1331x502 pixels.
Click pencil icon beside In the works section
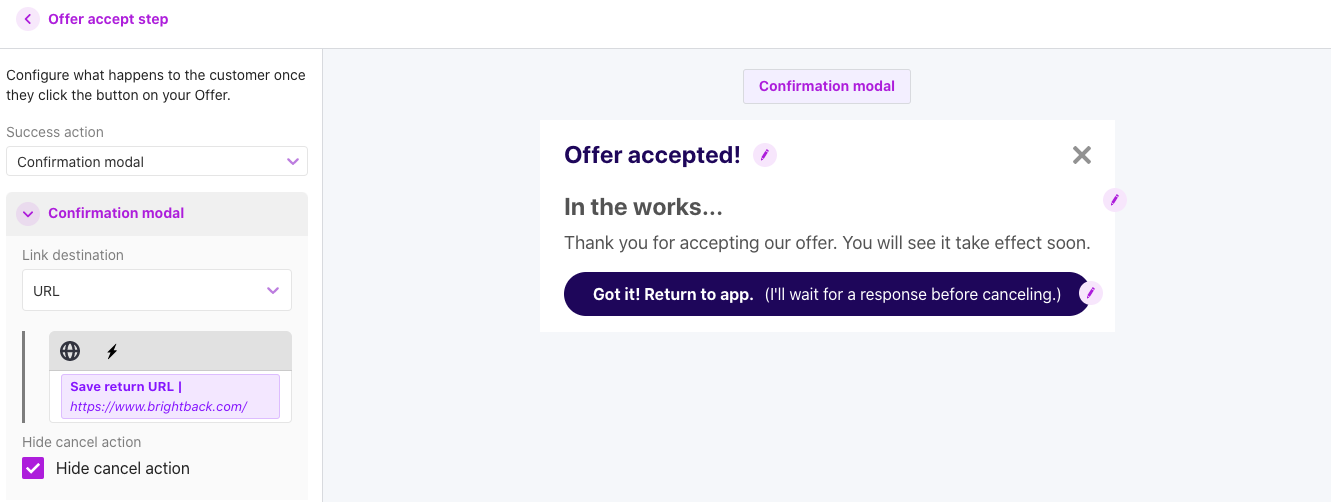(x=1114, y=200)
